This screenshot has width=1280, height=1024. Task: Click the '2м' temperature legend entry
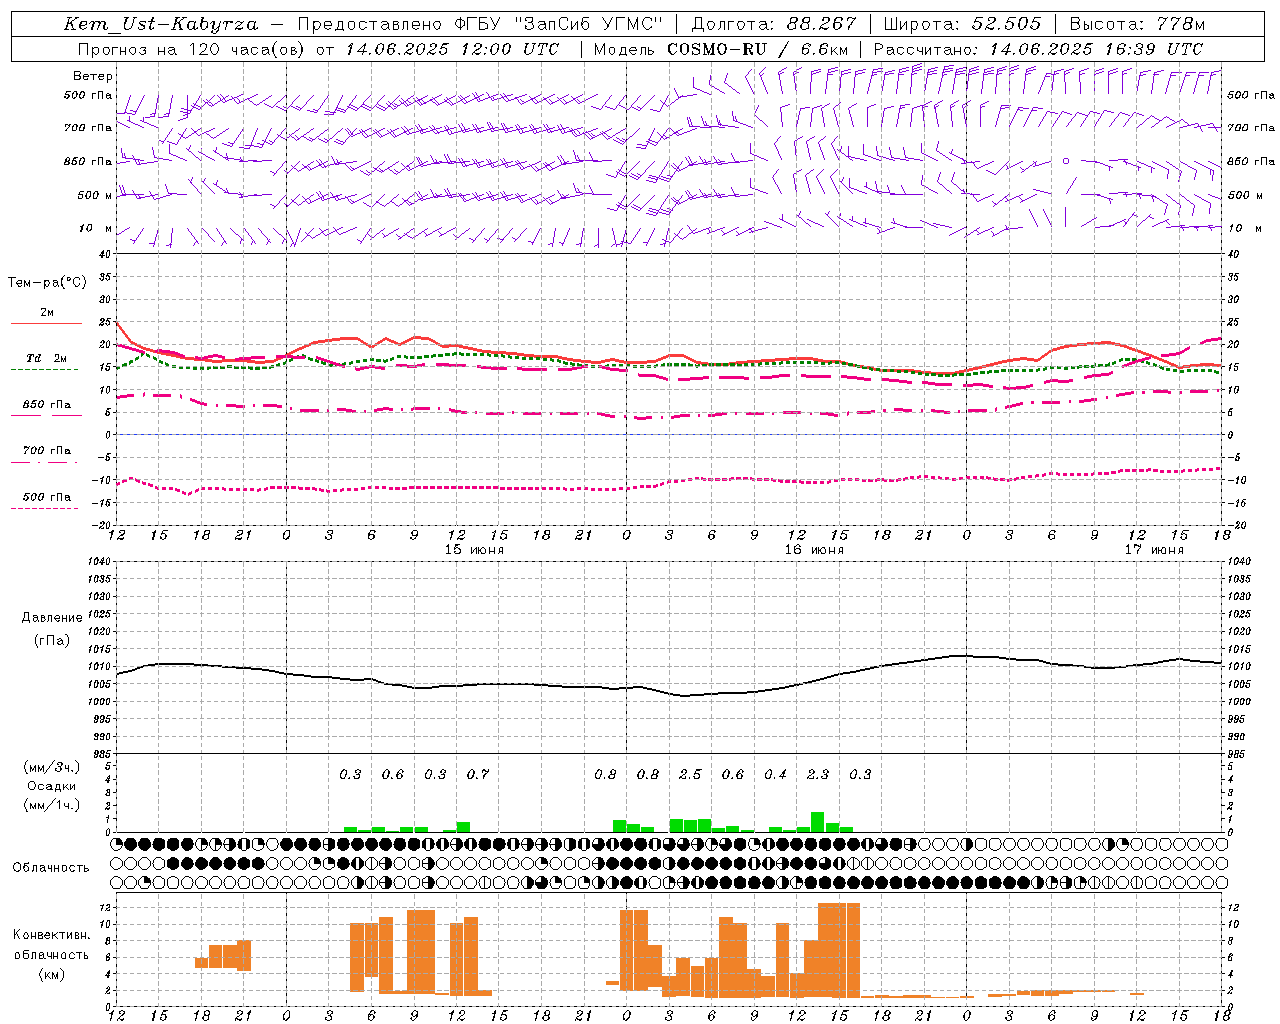(x=47, y=313)
